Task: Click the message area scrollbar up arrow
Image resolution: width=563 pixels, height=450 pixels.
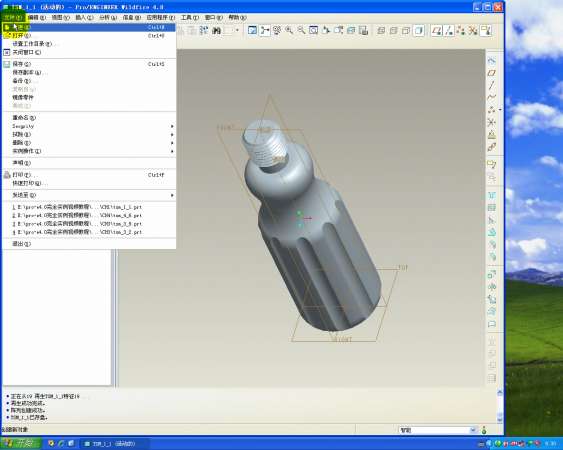Action: (x=499, y=393)
